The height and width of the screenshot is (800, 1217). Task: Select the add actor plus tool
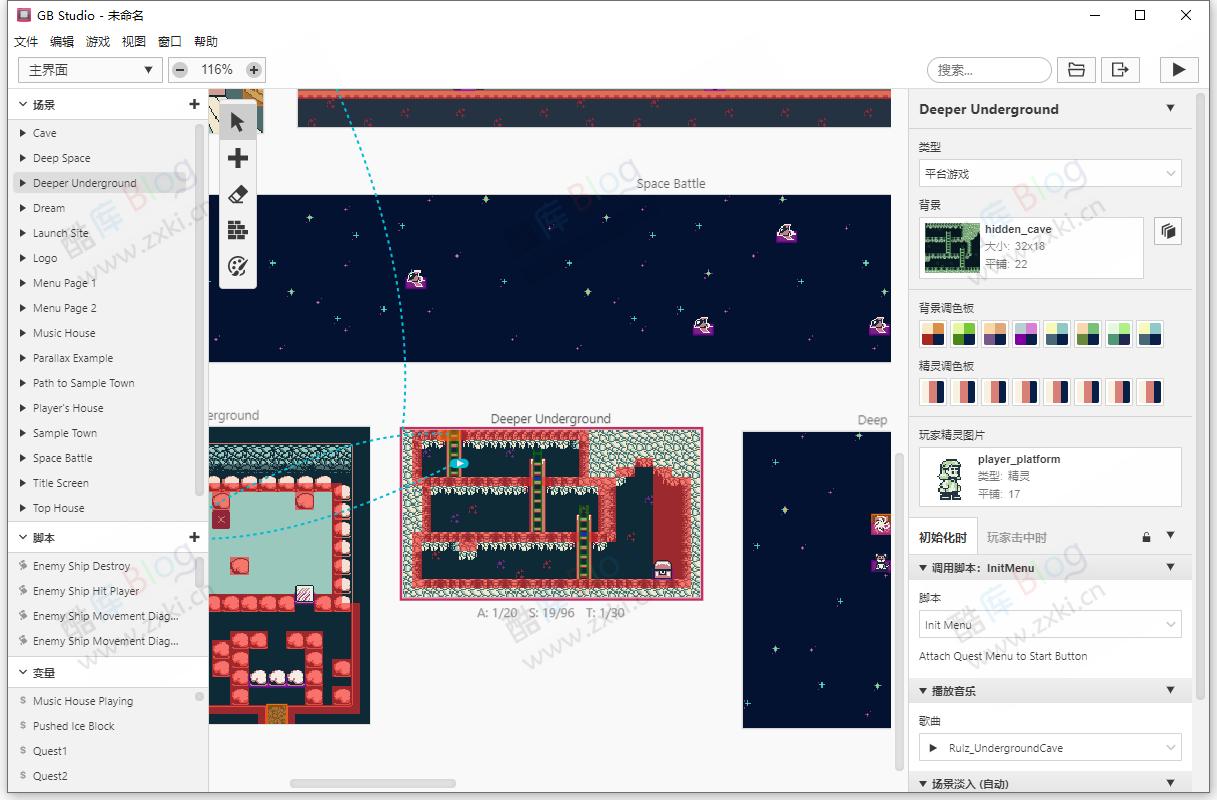[x=237, y=158]
